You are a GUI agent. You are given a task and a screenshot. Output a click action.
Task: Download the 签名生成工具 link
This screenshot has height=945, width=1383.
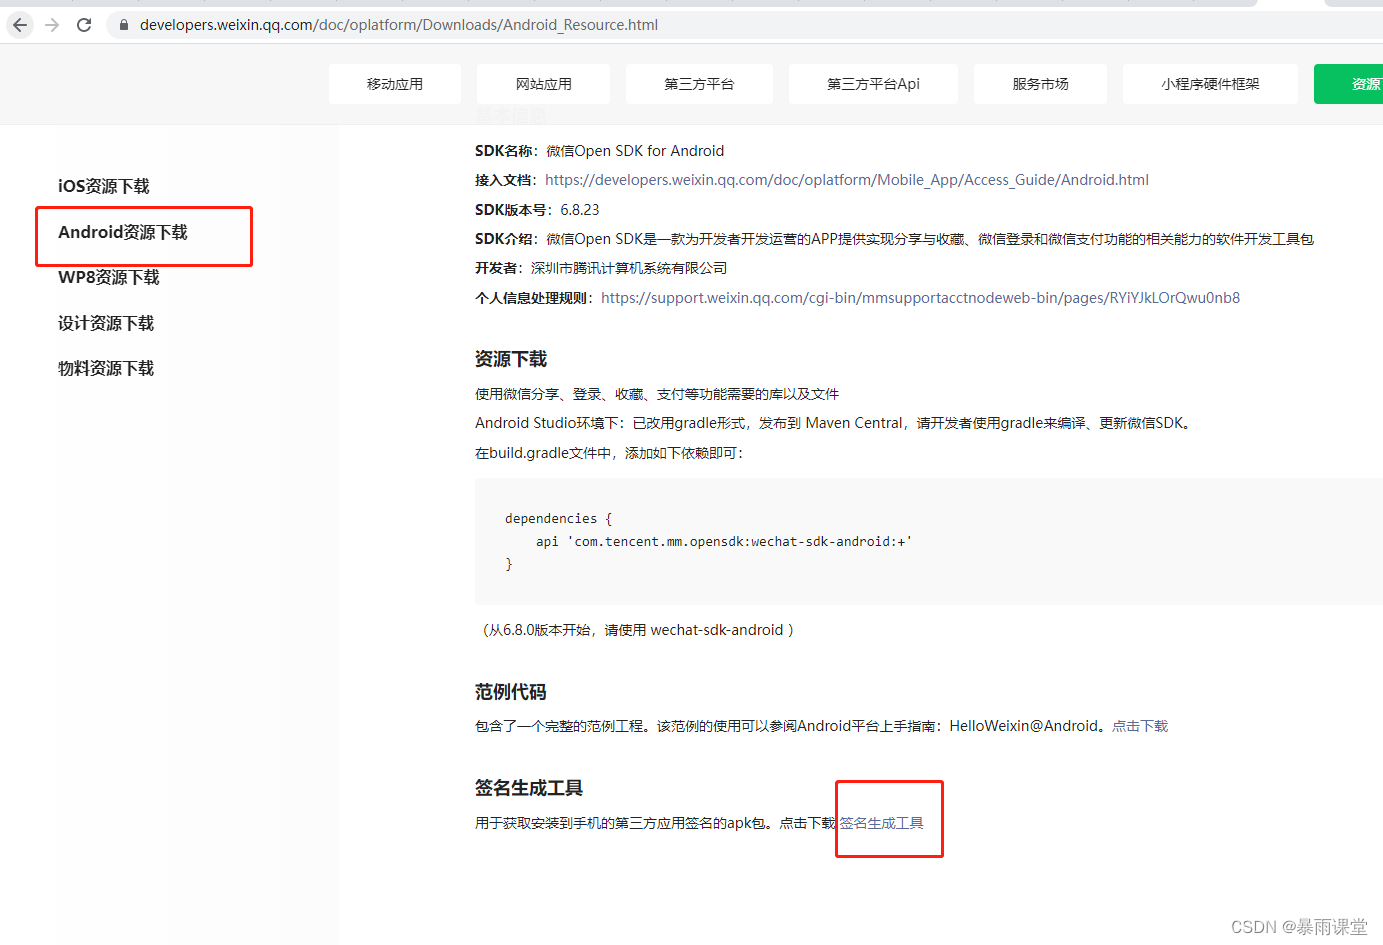click(x=881, y=823)
